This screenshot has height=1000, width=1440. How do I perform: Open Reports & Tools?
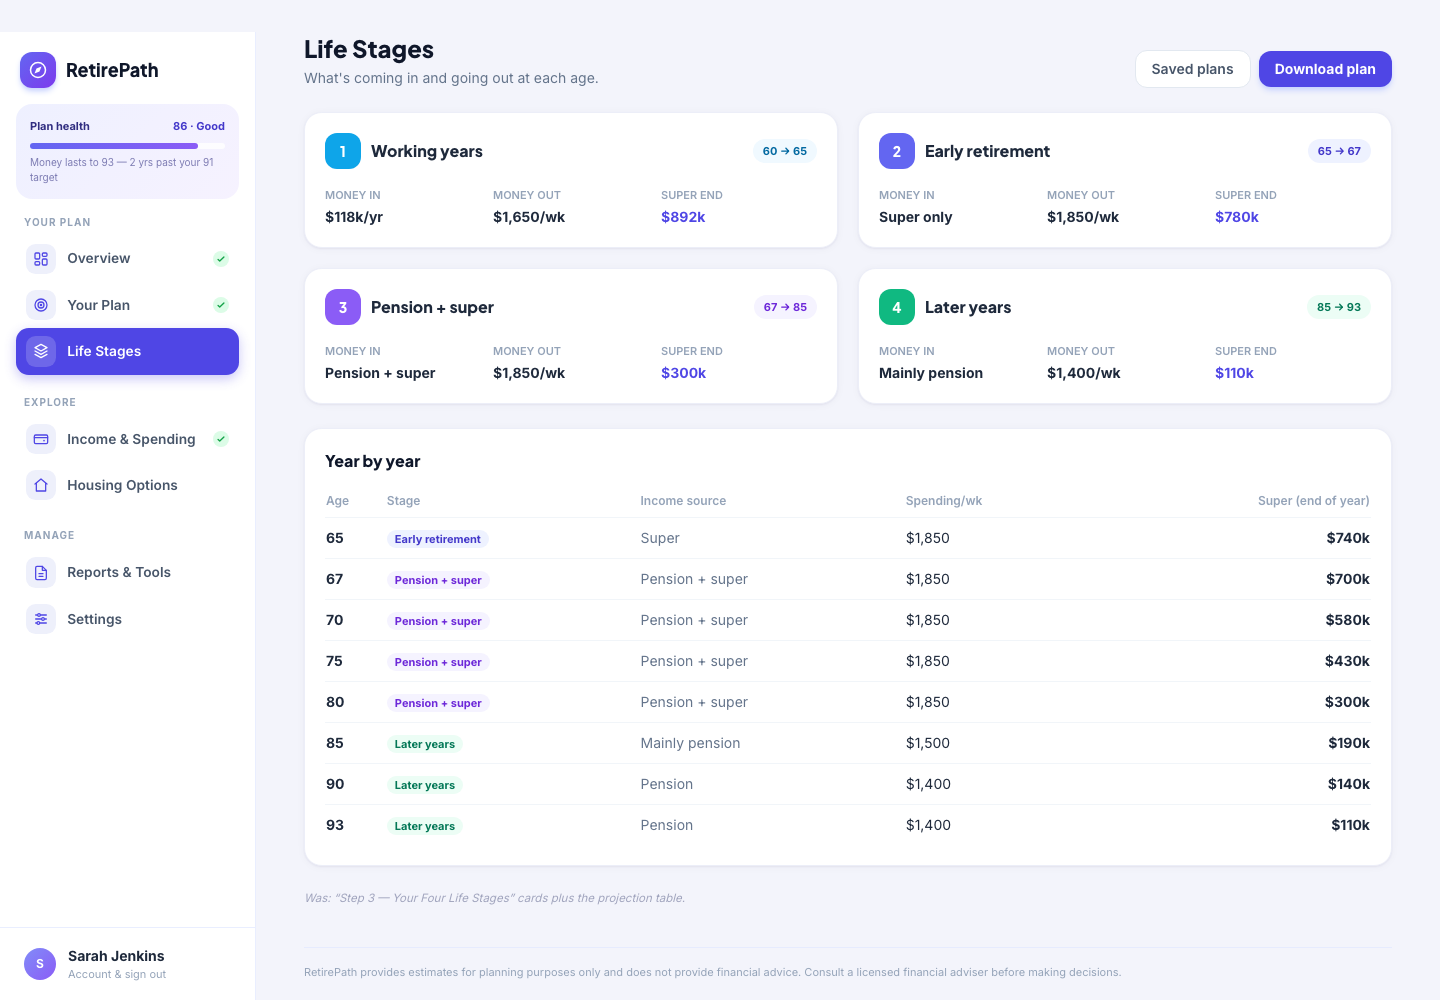(x=127, y=573)
